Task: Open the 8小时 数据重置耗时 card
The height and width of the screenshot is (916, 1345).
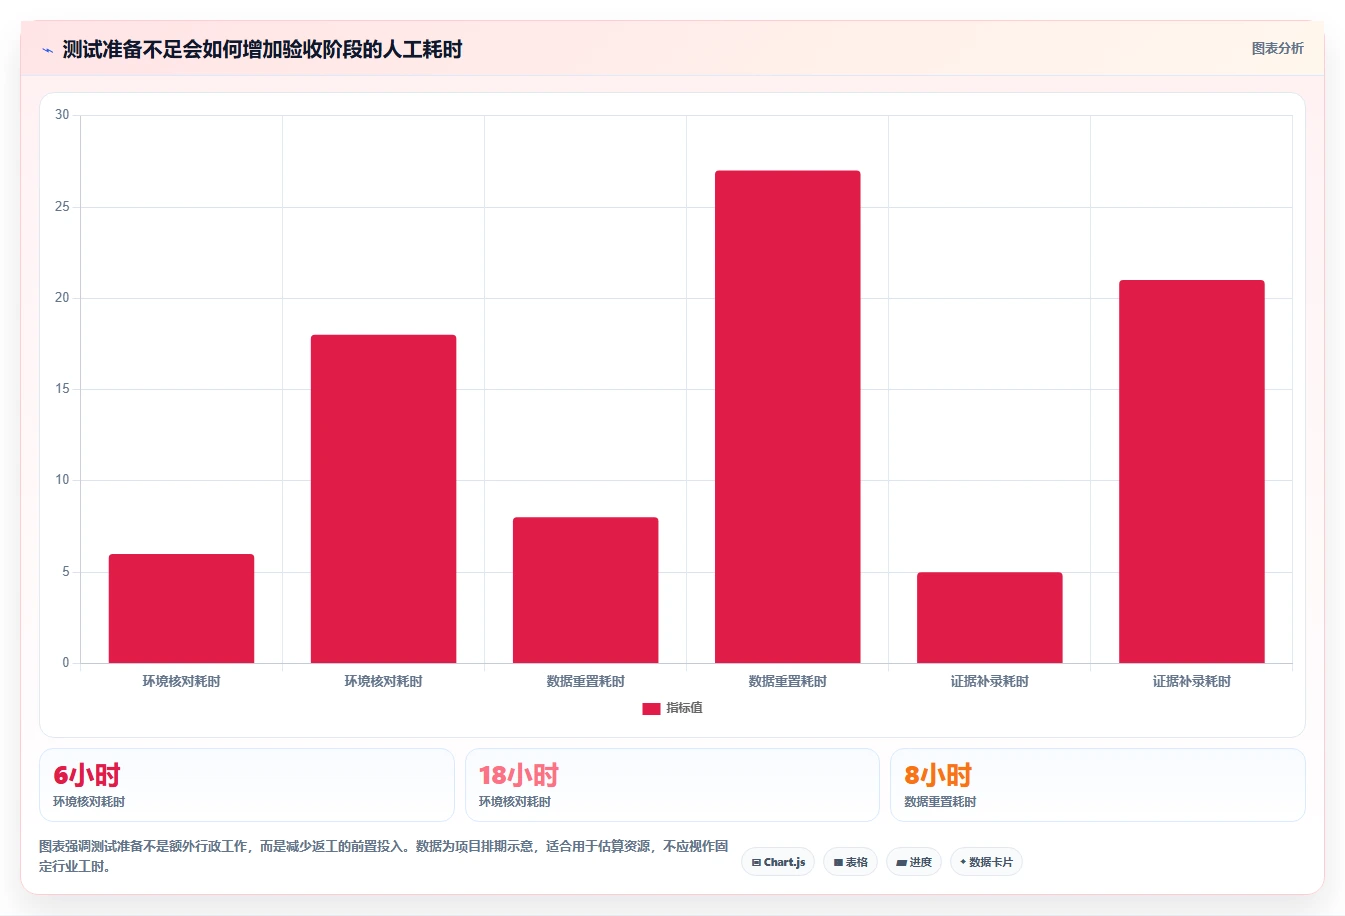Action: (1098, 785)
